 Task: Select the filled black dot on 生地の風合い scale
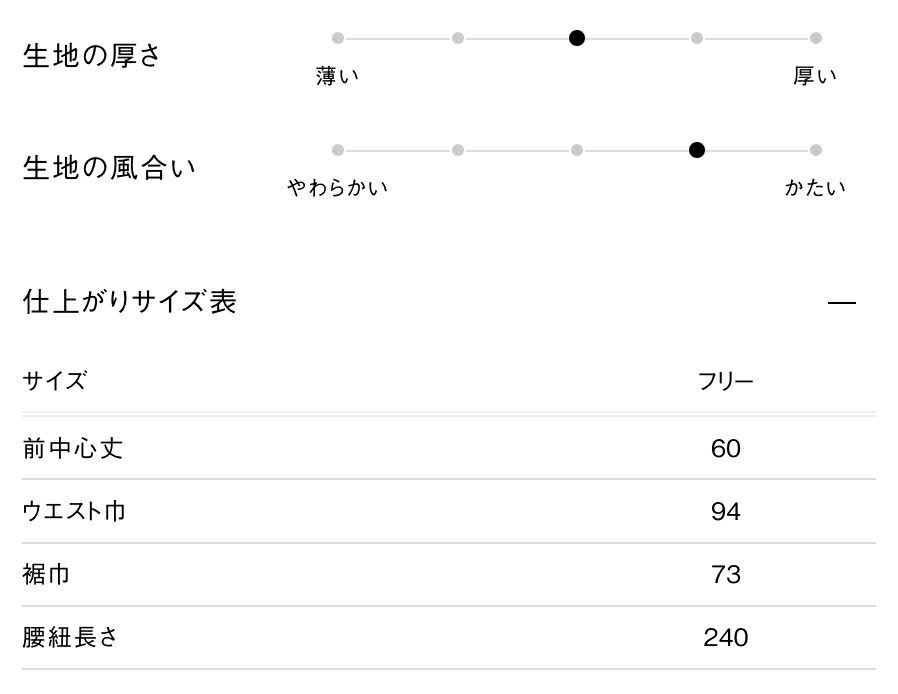pos(697,150)
